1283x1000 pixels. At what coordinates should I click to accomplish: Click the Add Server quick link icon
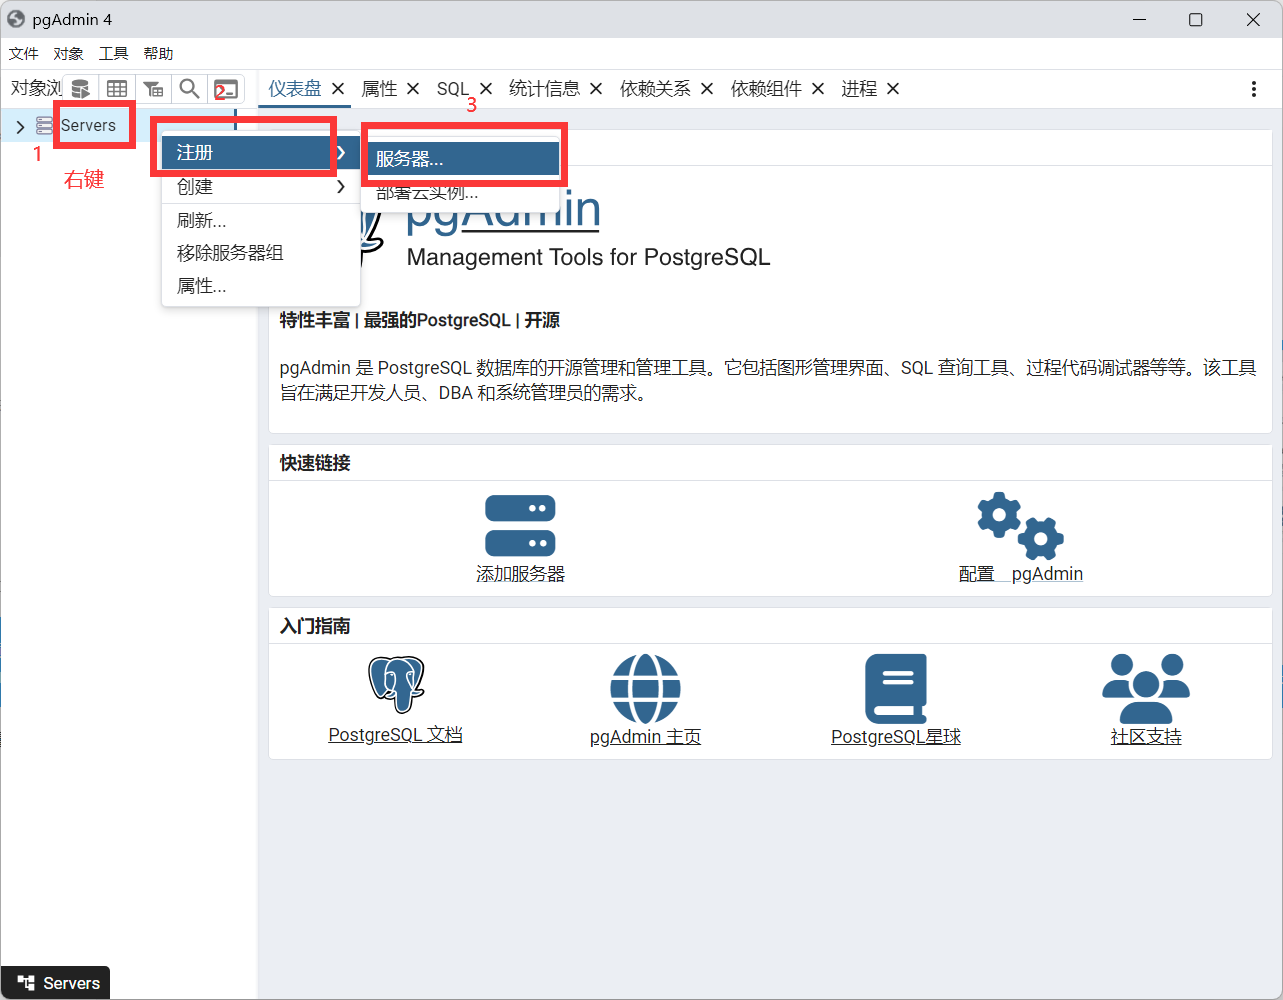point(520,525)
